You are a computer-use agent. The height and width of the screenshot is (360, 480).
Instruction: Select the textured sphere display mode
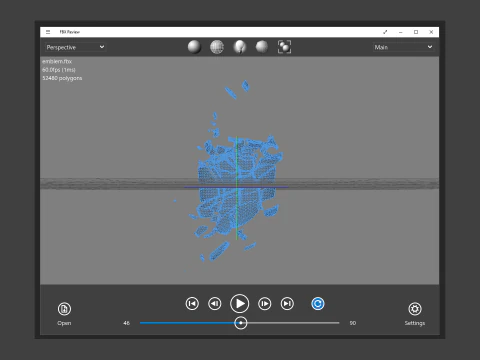(x=262, y=47)
